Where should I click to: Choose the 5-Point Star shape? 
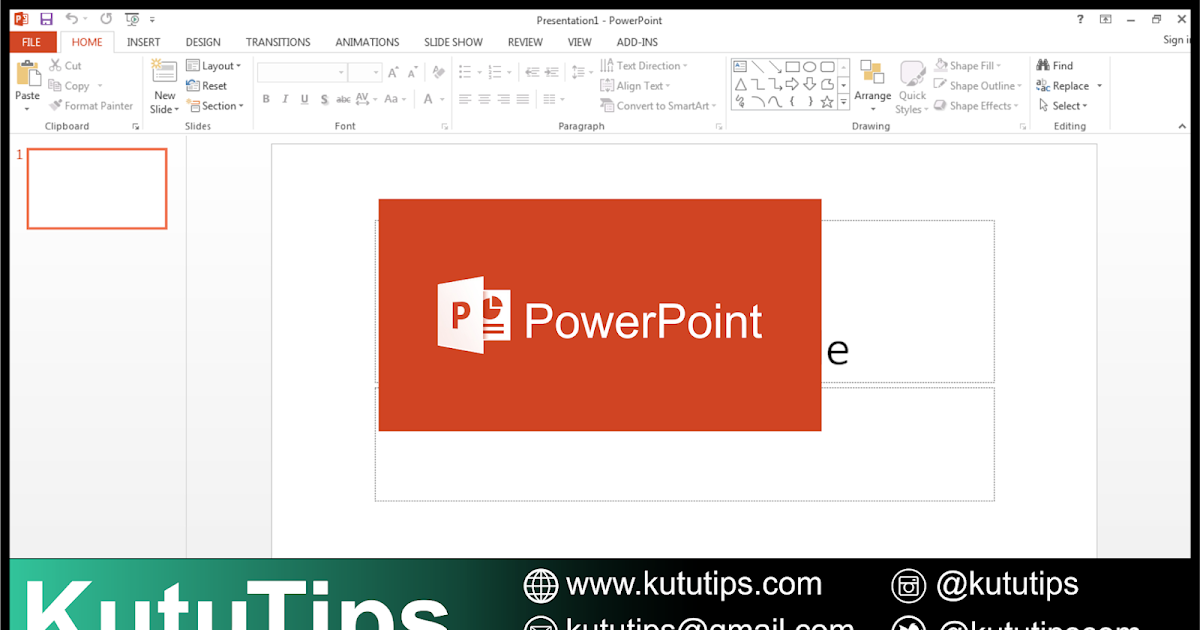pos(826,101)
